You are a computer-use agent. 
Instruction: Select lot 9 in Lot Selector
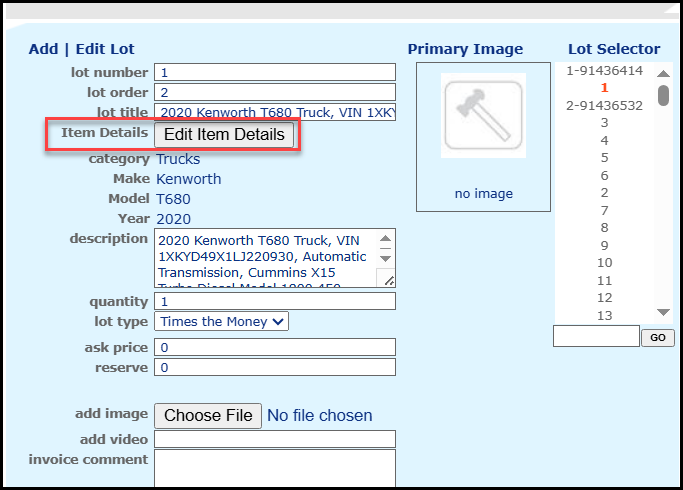[605, 245]
